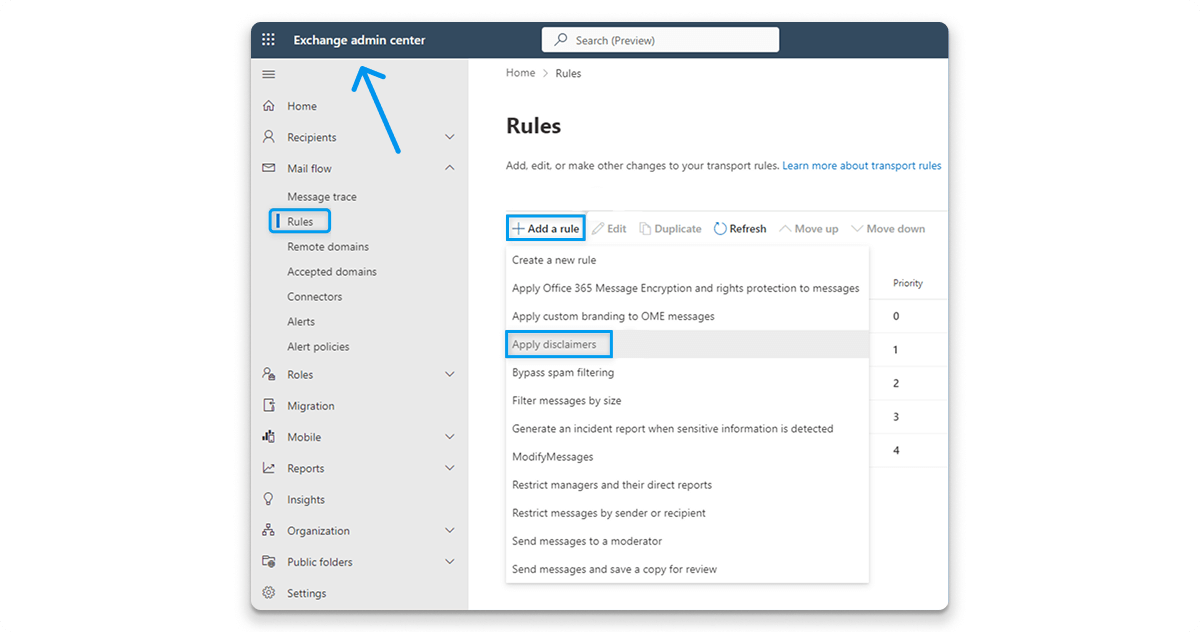Select Bypass spam filtering option
This screenshot has height=636, width=1200.
[x=687, y=372]
